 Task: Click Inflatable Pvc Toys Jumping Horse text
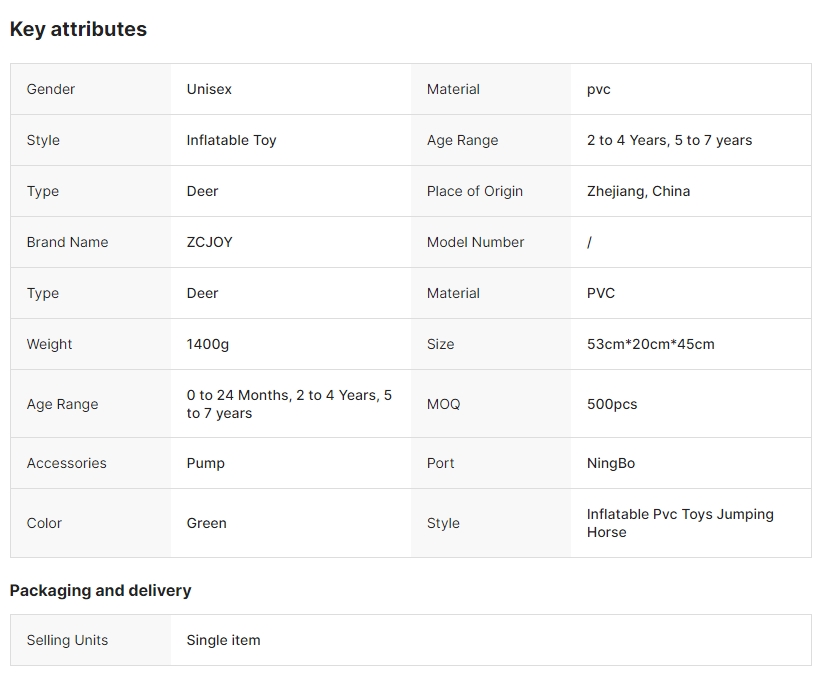680,523
